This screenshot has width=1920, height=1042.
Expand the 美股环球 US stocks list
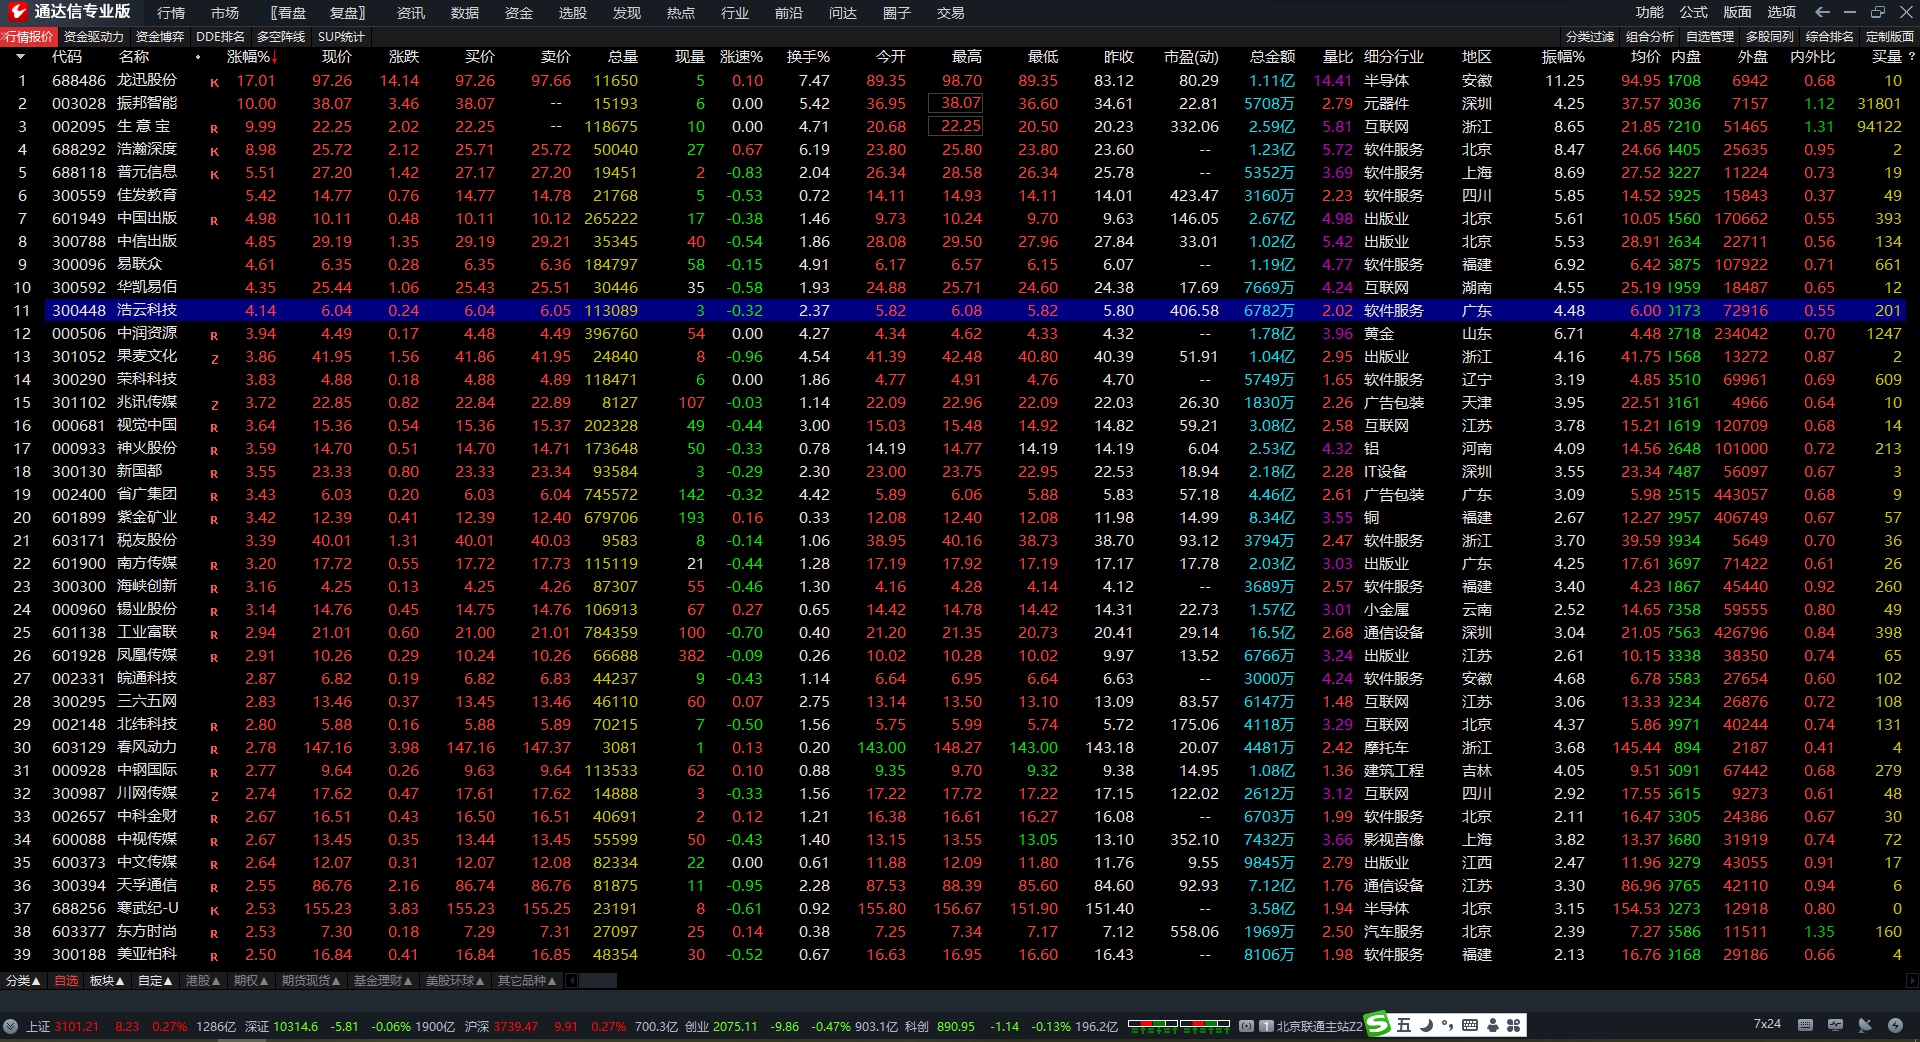456,981
